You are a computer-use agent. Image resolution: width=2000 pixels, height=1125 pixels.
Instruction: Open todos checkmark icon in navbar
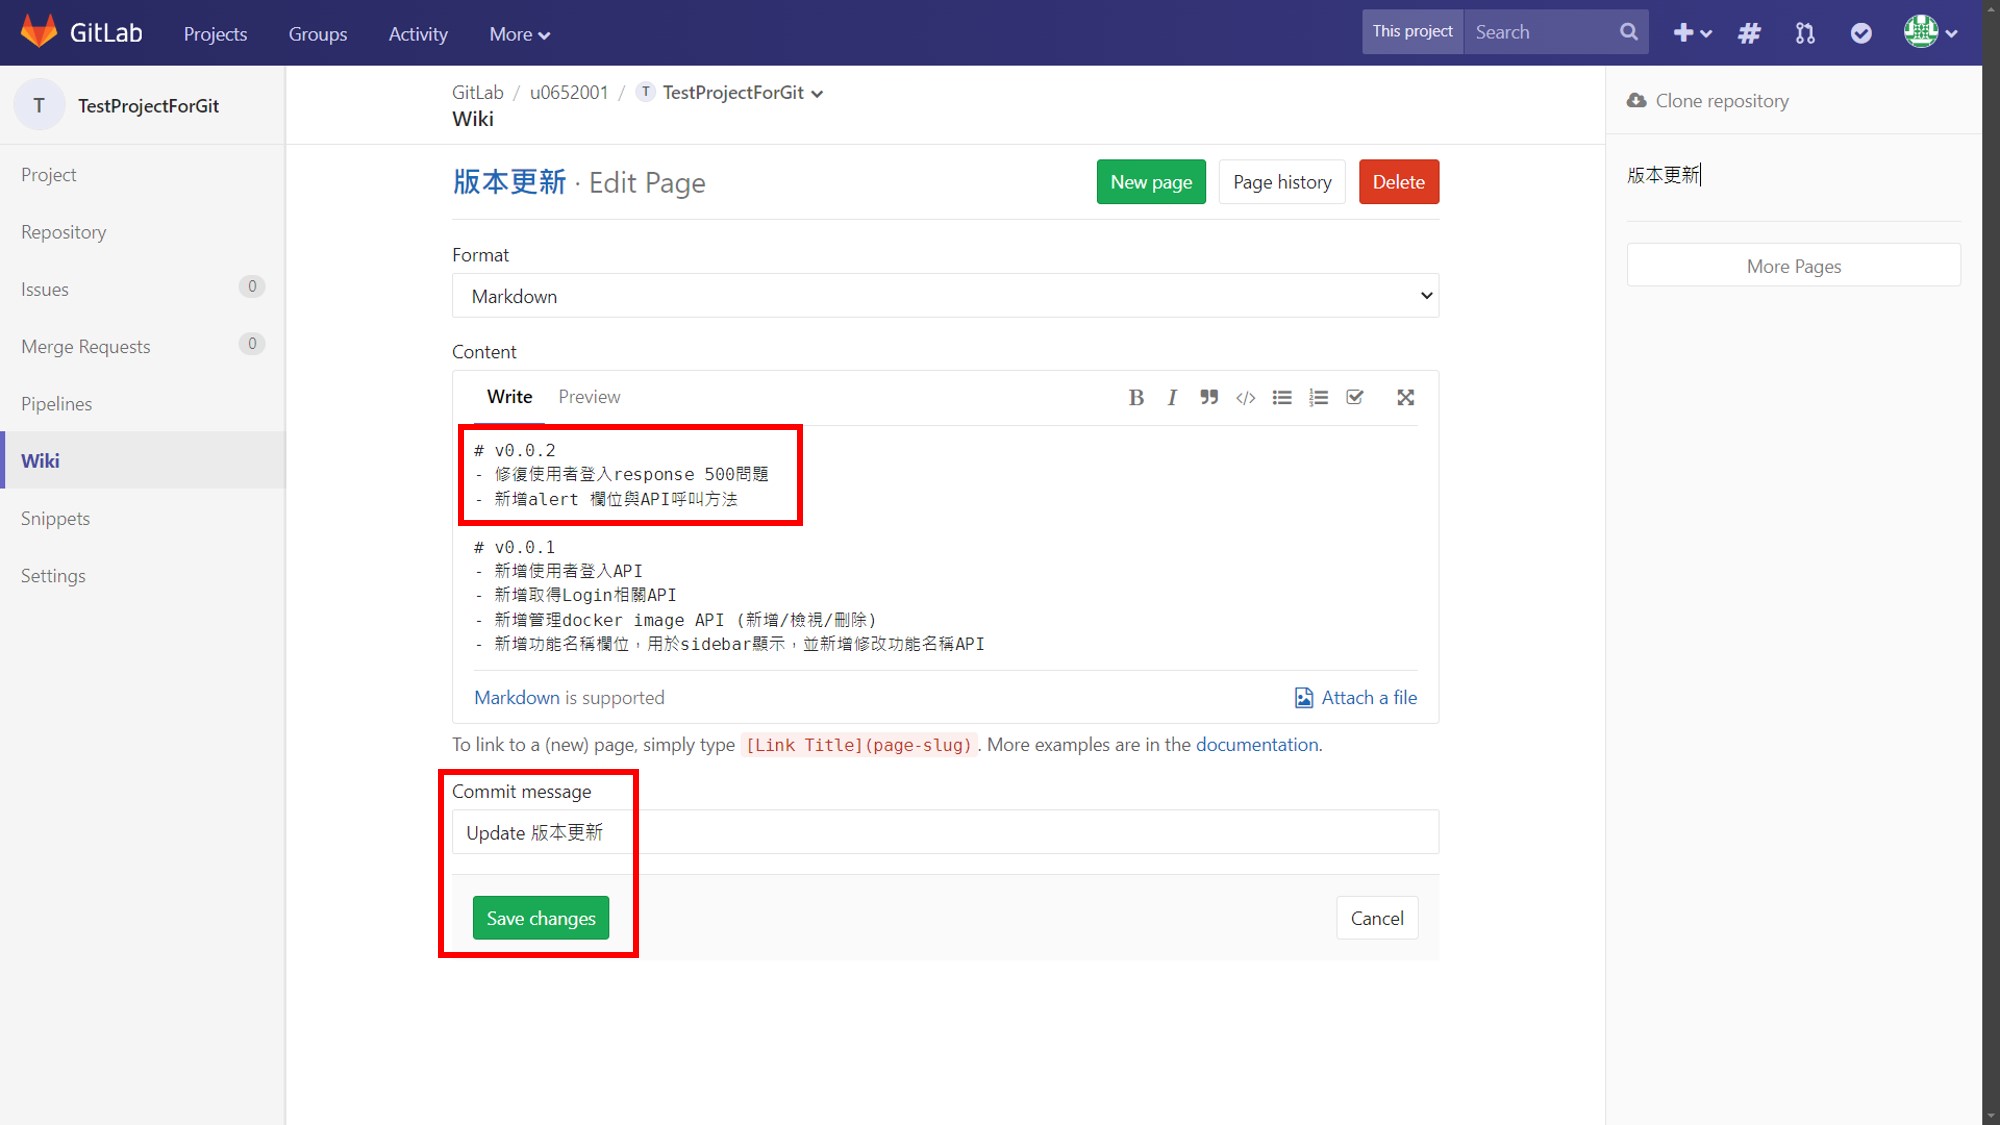(x=1861, y=33)
